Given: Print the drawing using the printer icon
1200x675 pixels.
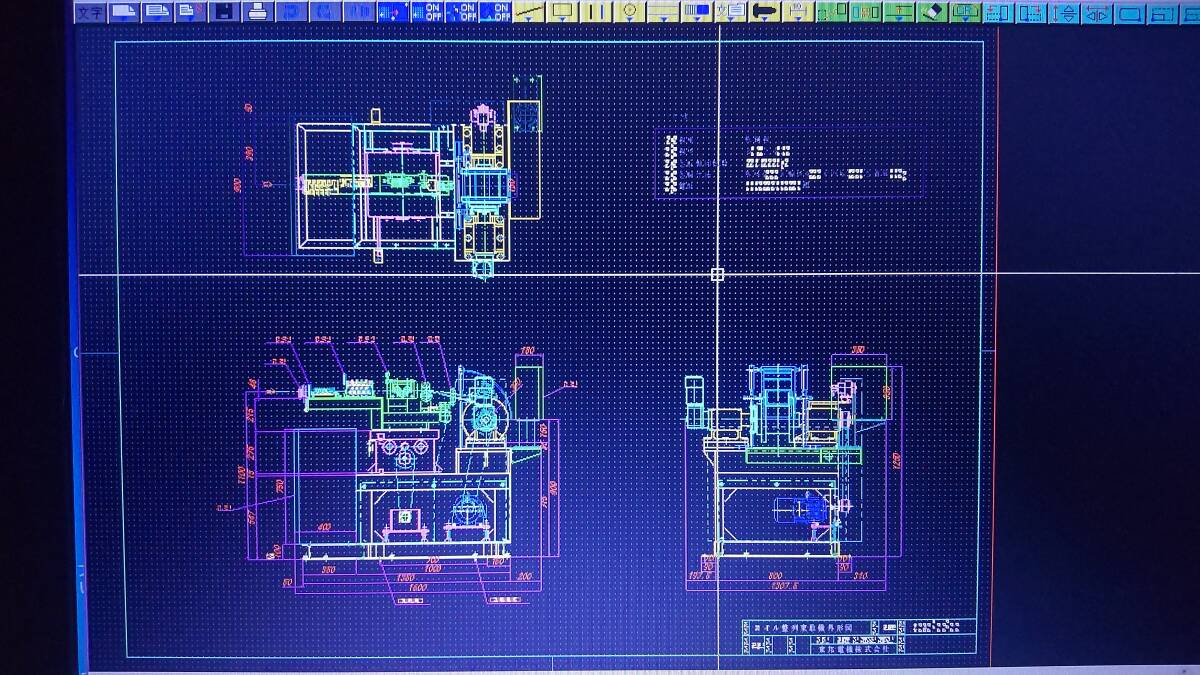Looking at the screenshot, I should click(x=256, y=12).
